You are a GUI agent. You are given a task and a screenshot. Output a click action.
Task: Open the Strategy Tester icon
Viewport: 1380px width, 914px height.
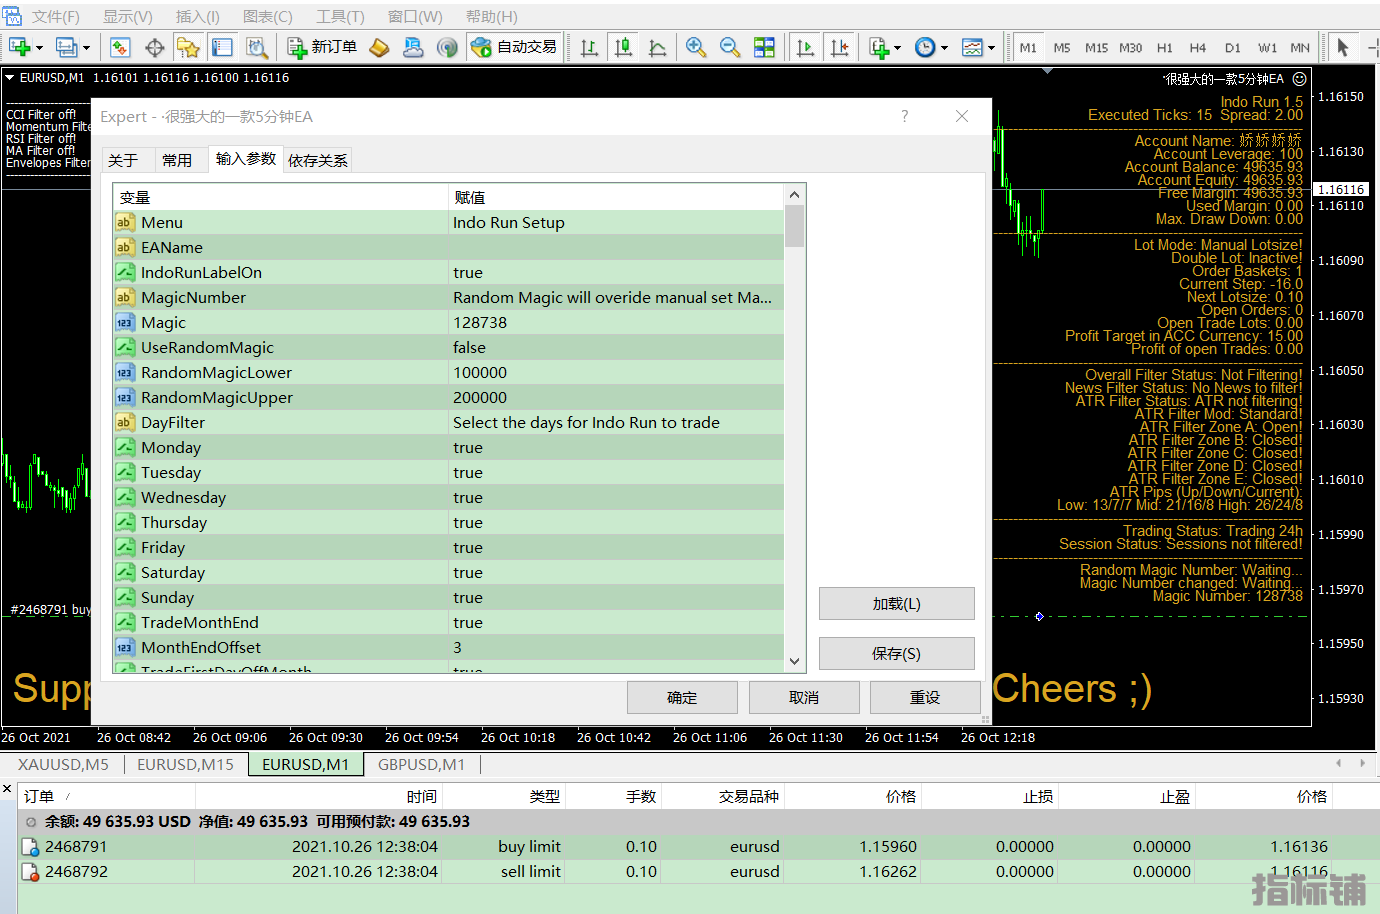257,47
